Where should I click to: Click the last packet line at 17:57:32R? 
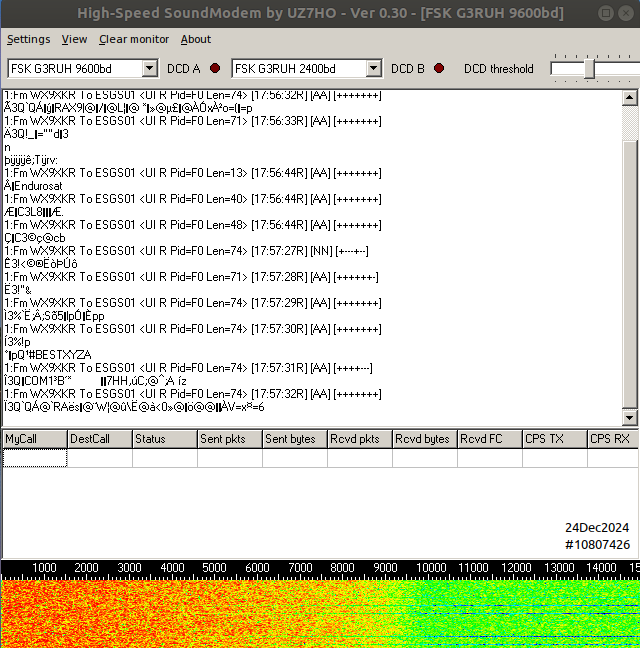tap(193, 394)
